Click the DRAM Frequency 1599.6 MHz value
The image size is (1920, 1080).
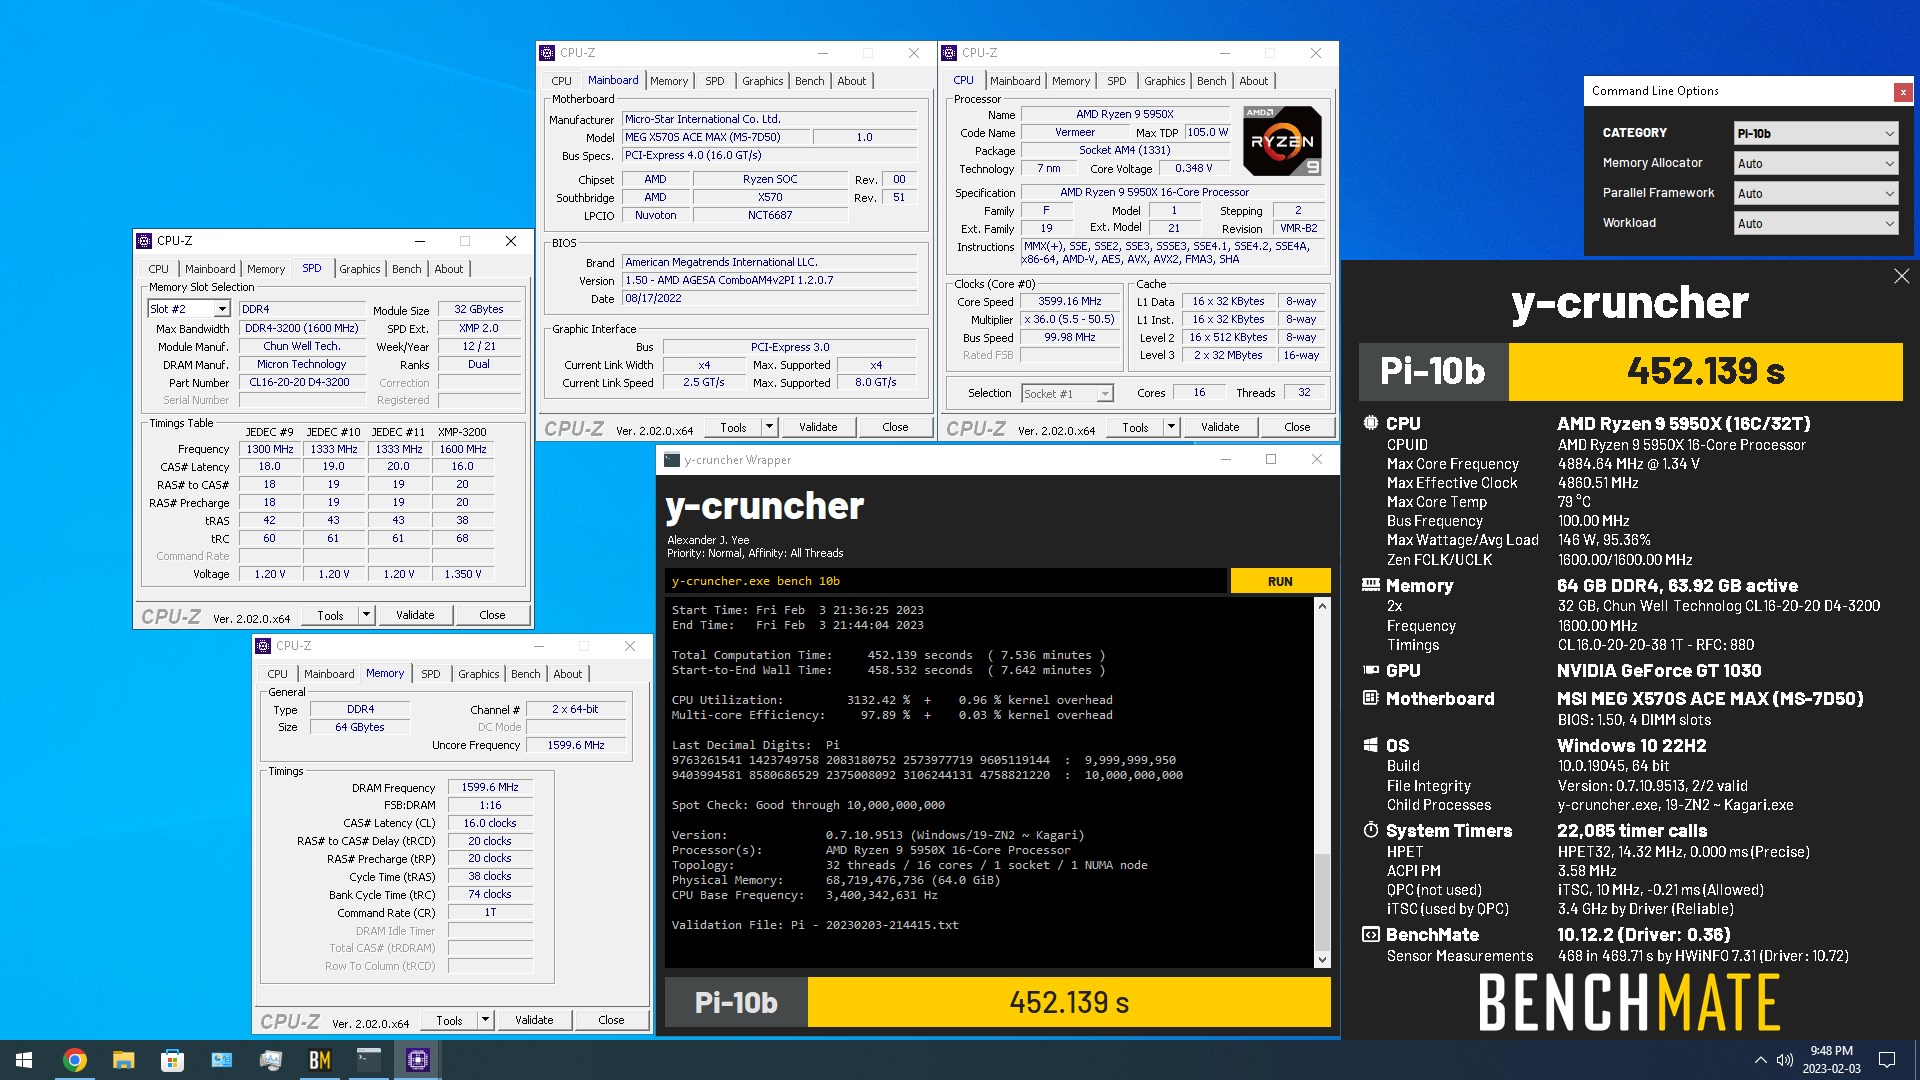[490, 787]
